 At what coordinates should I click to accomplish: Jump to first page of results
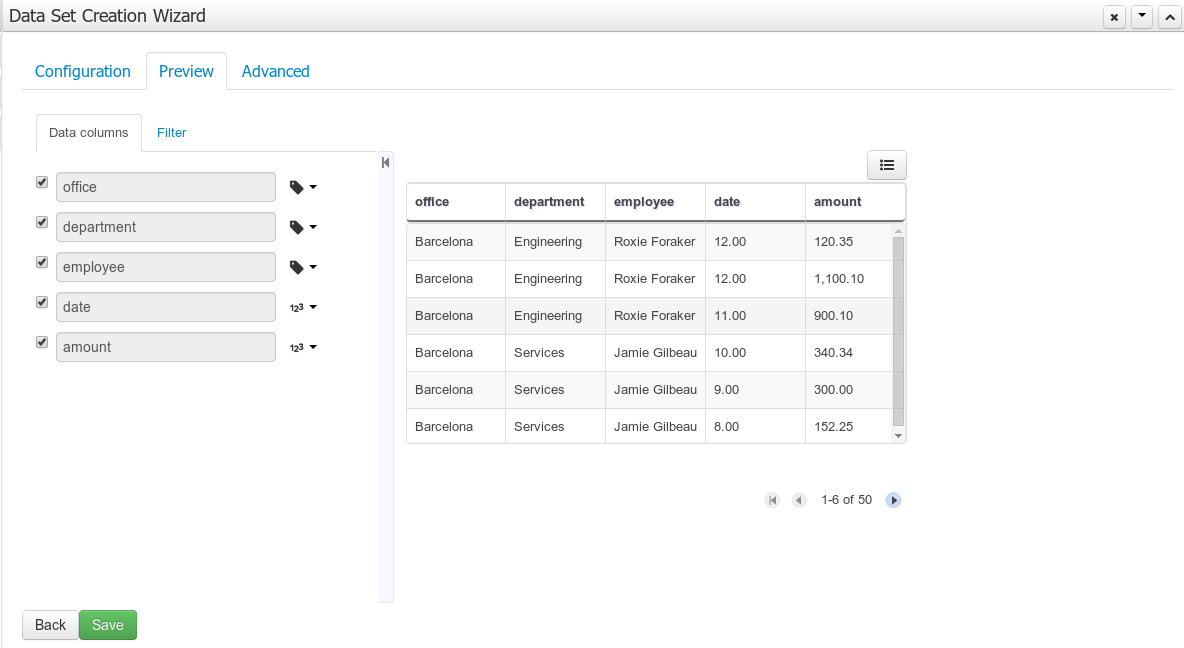coord(772,500)
